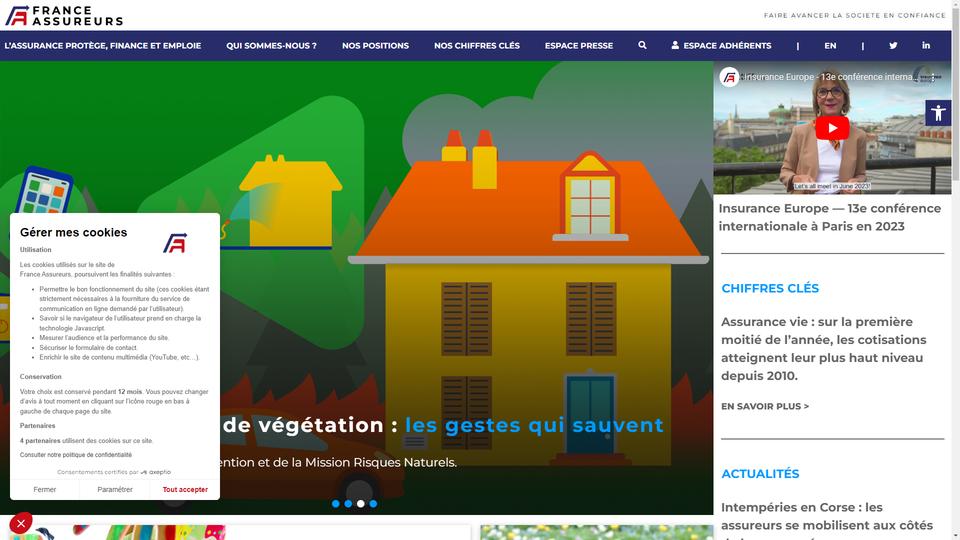
Task: Open the Nos positions menu
Action: (x=375, y=45)
